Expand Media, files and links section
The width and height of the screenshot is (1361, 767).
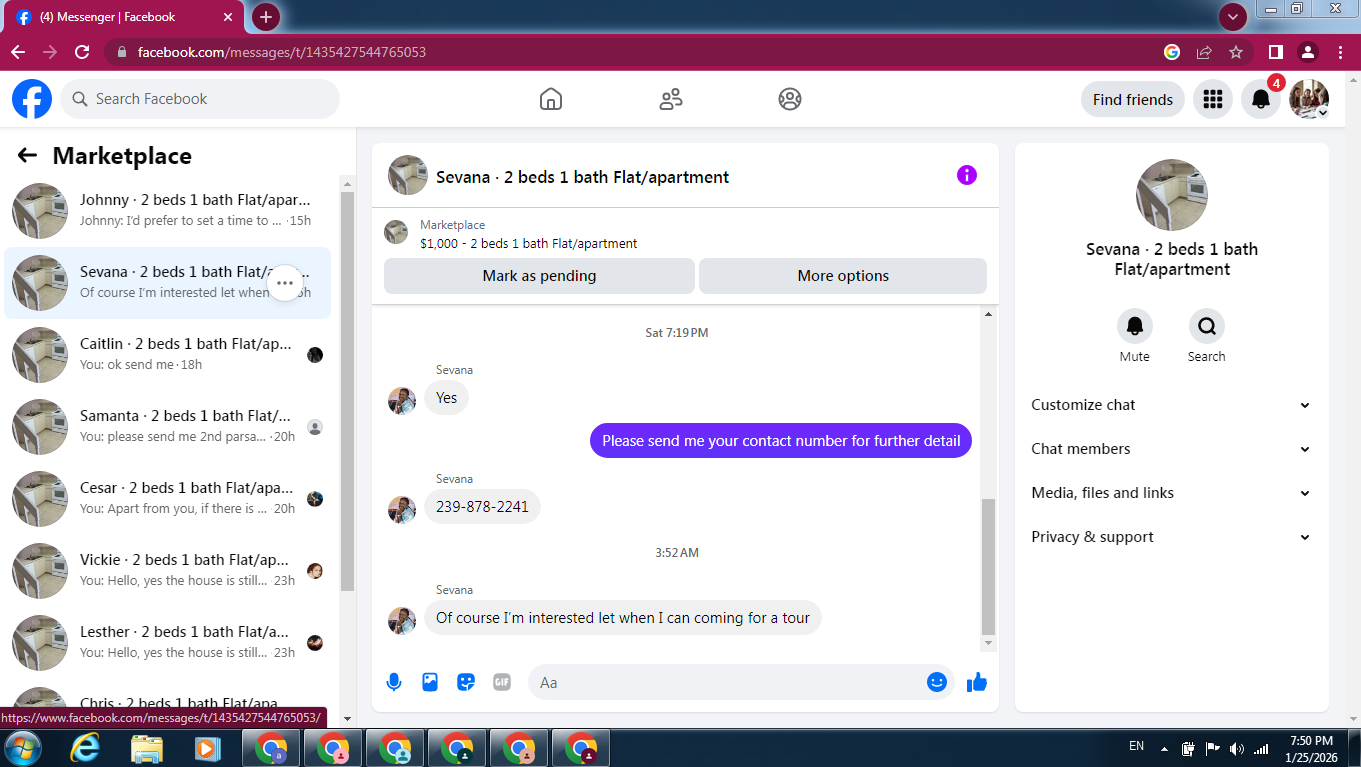1171,493
